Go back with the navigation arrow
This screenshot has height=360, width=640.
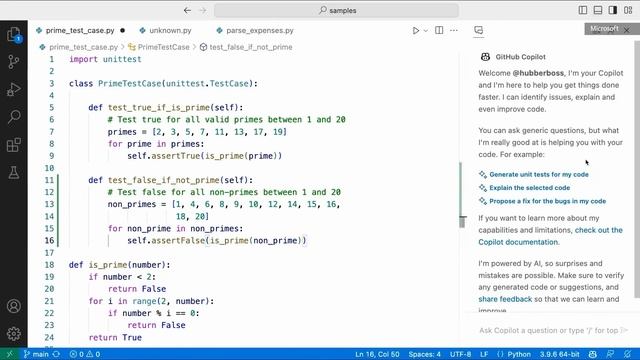[187, 11]
